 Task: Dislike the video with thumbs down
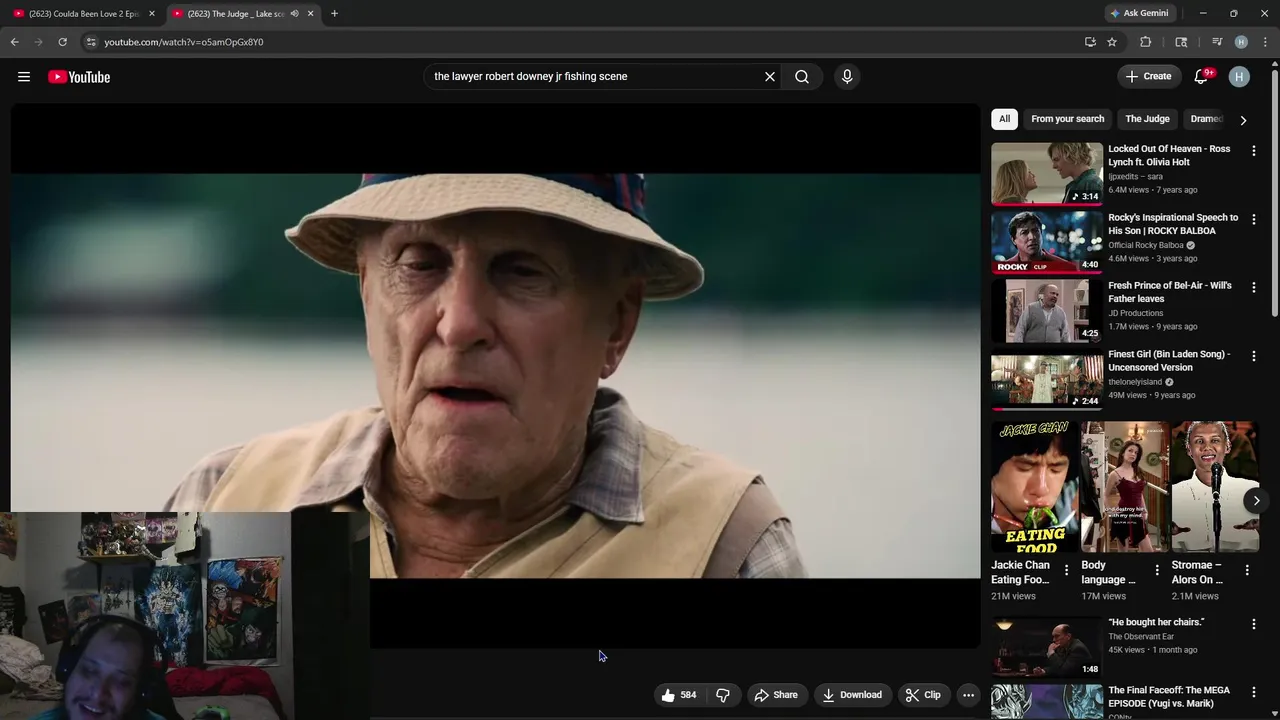point(723,695)
